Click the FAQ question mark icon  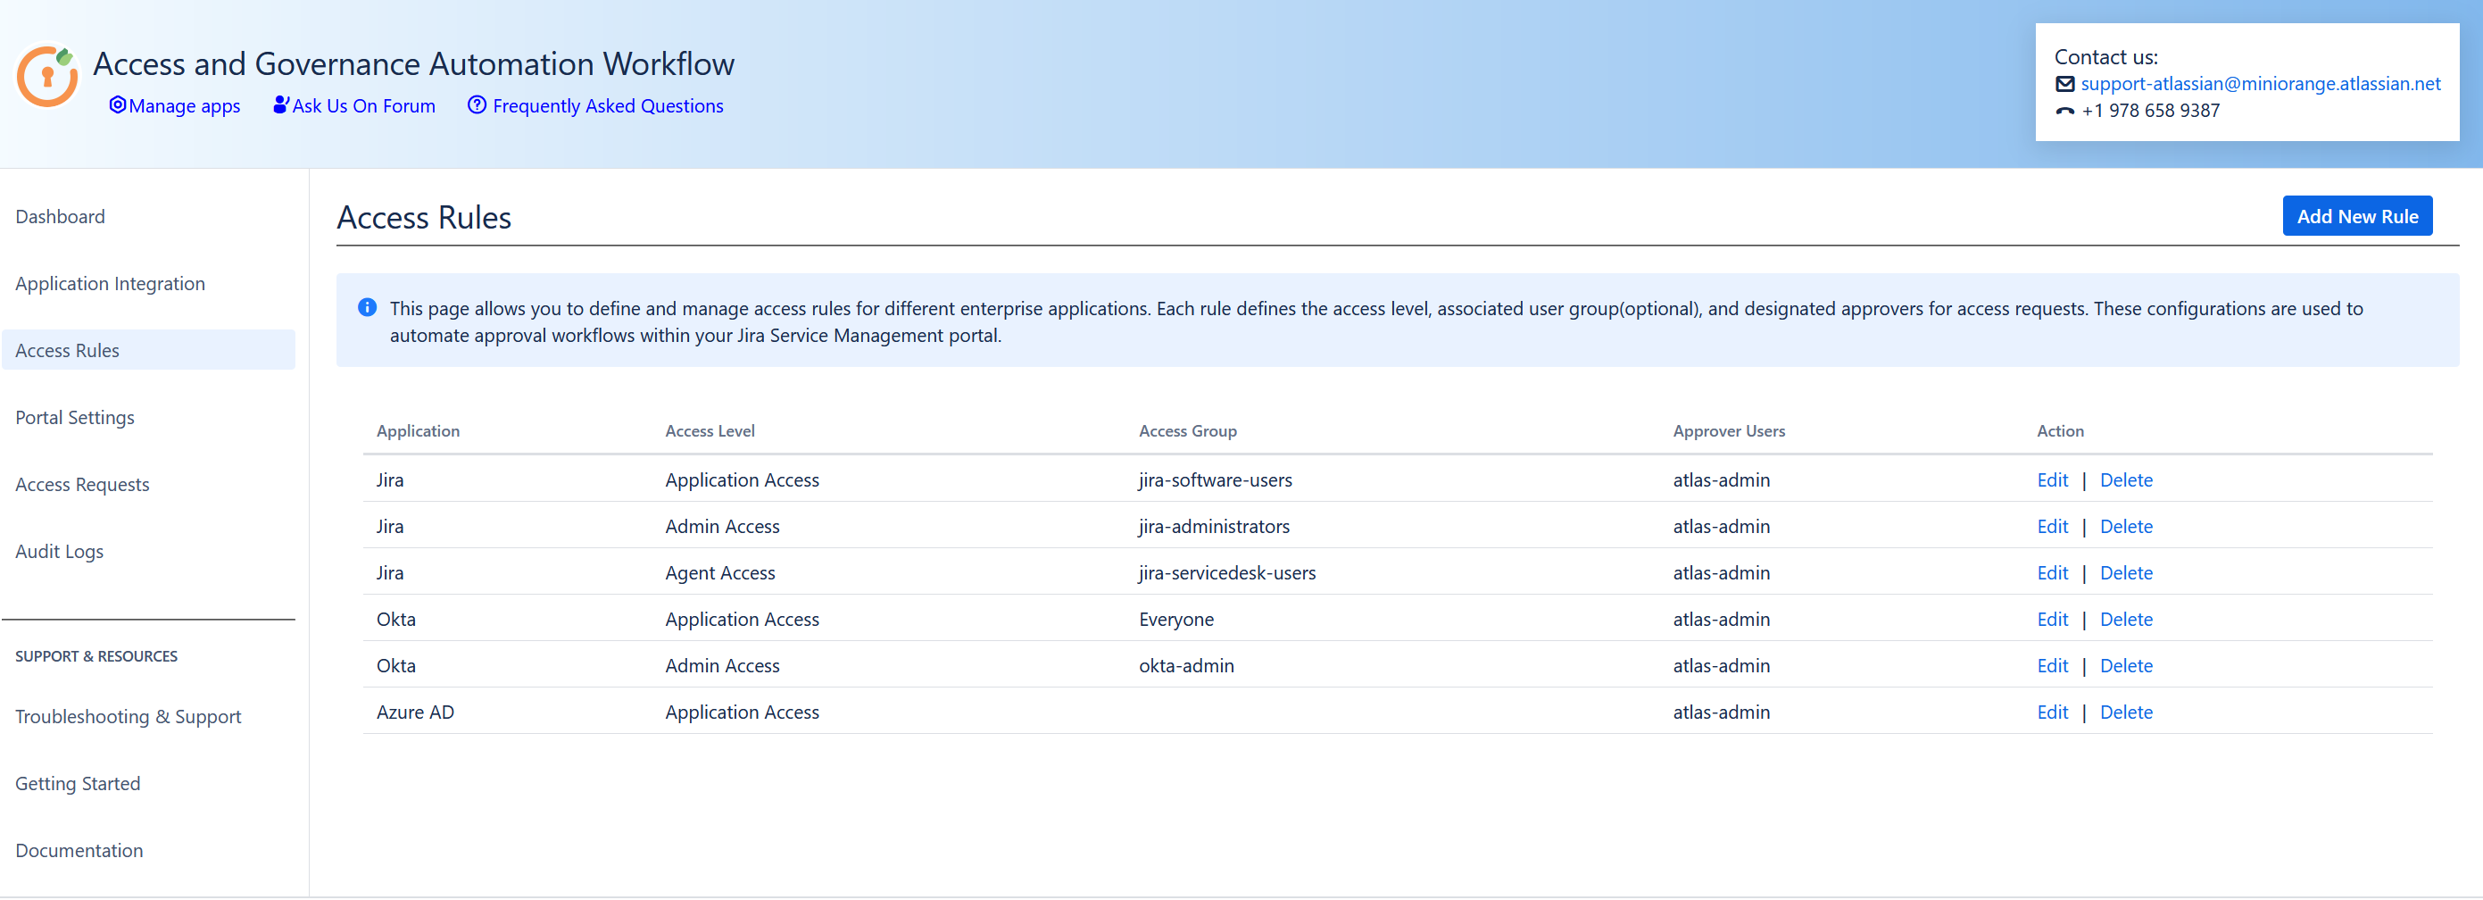point(477,105)
